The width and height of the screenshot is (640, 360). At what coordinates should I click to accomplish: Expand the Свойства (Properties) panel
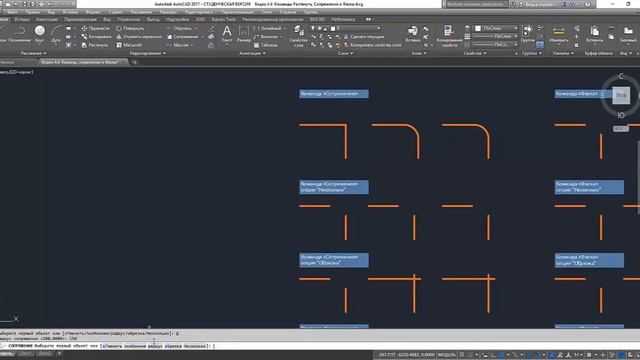pos(475,53)
